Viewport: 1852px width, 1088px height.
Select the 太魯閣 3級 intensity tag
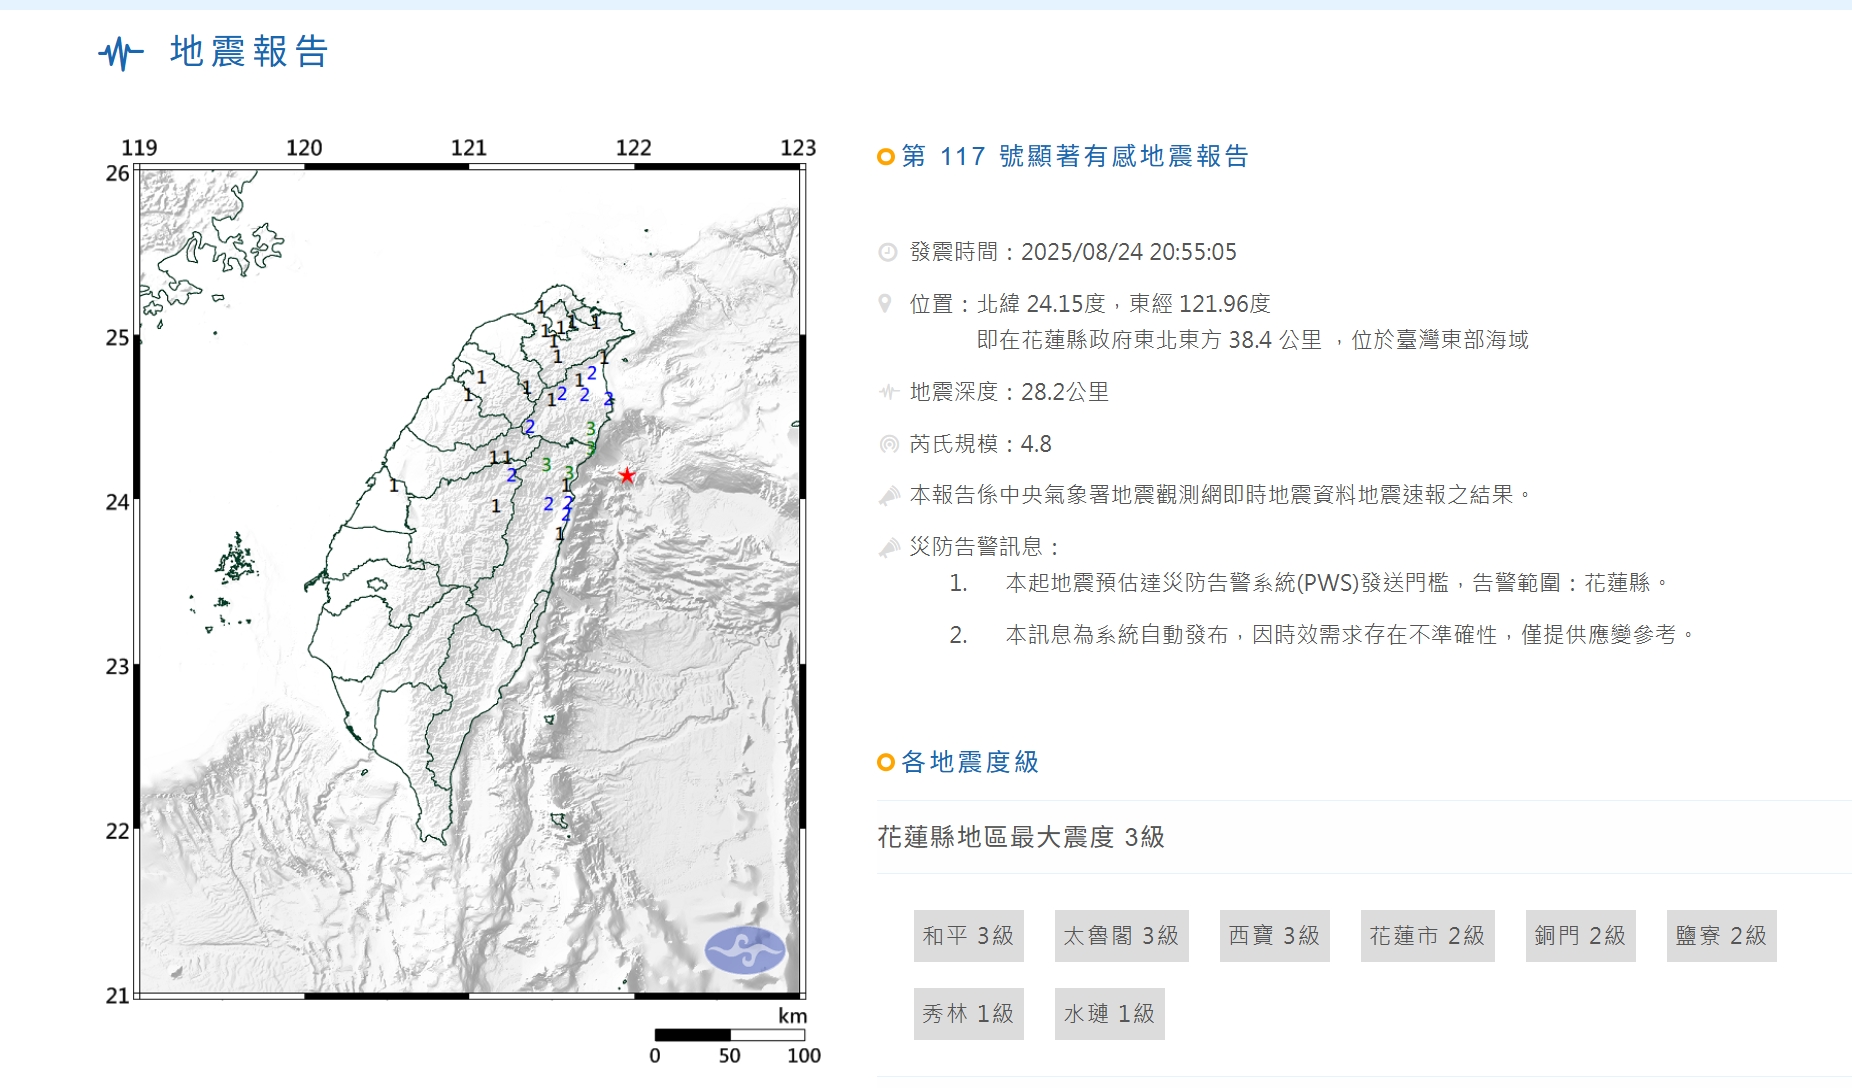[1121, 936]
